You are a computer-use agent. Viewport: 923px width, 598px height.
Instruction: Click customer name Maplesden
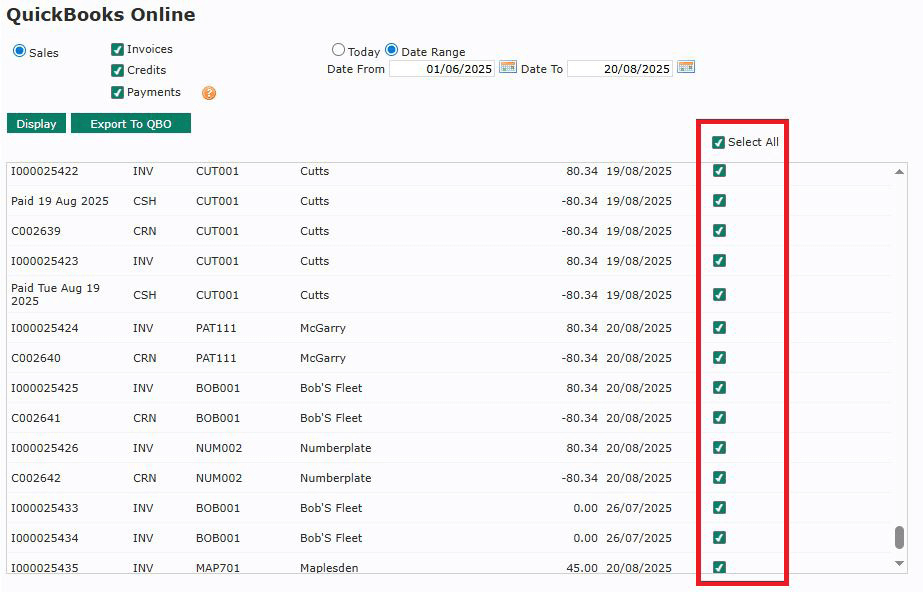329,568
